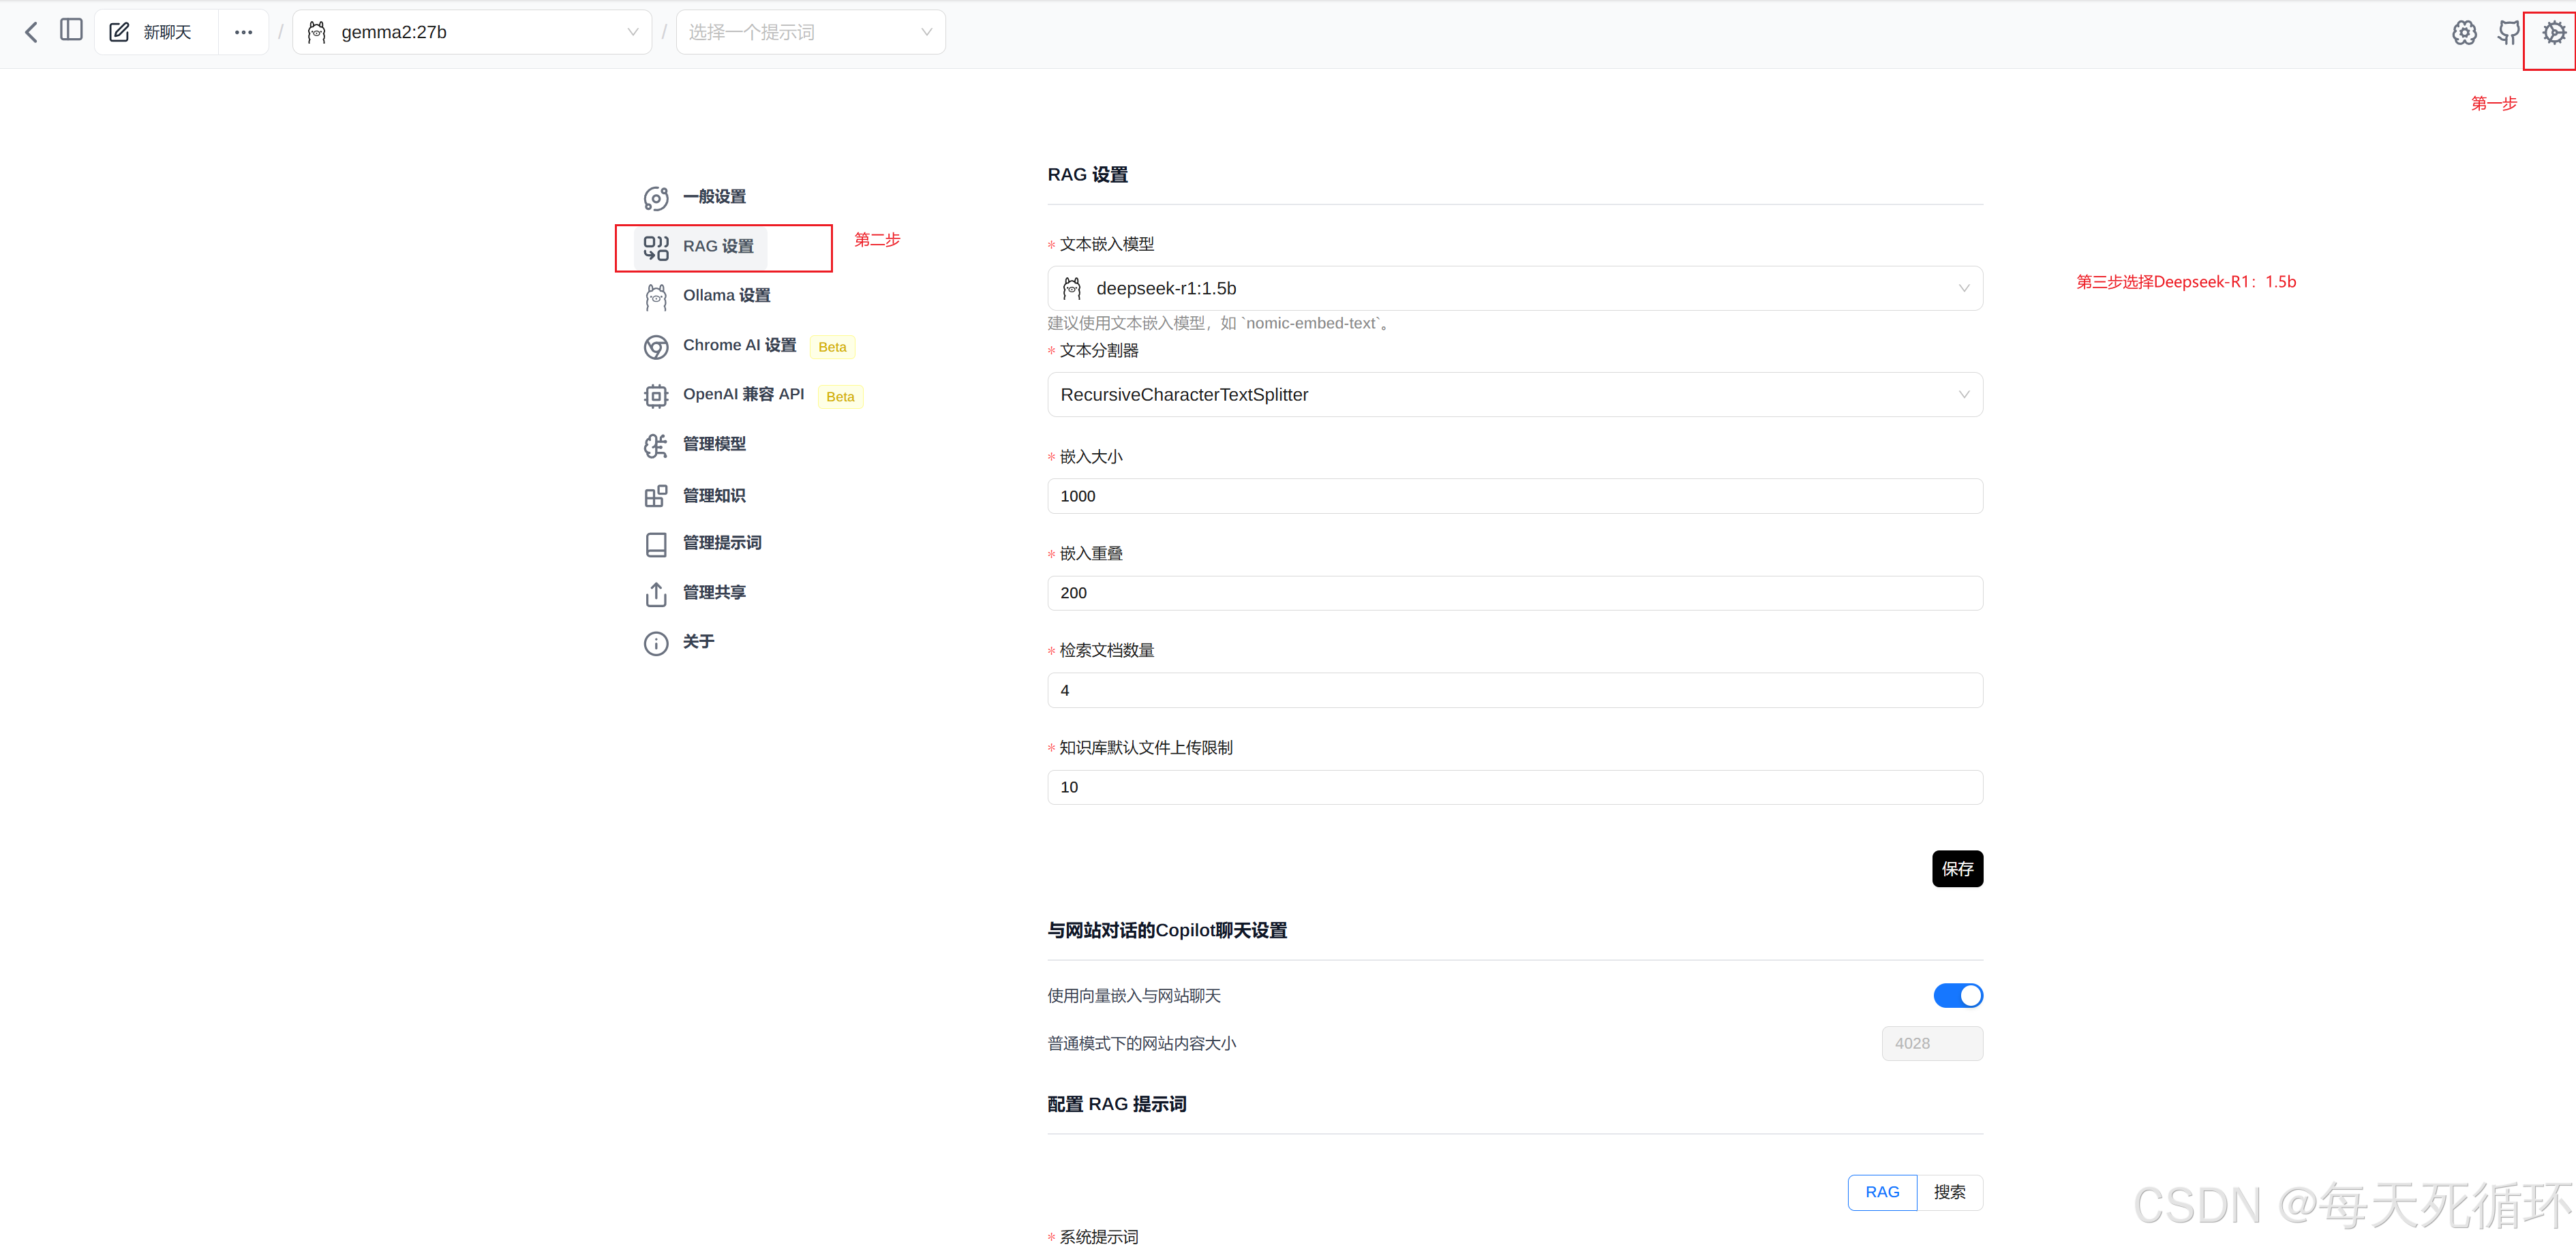Open Chrome AI 设置 Beta section

click(x=739, y=345)
